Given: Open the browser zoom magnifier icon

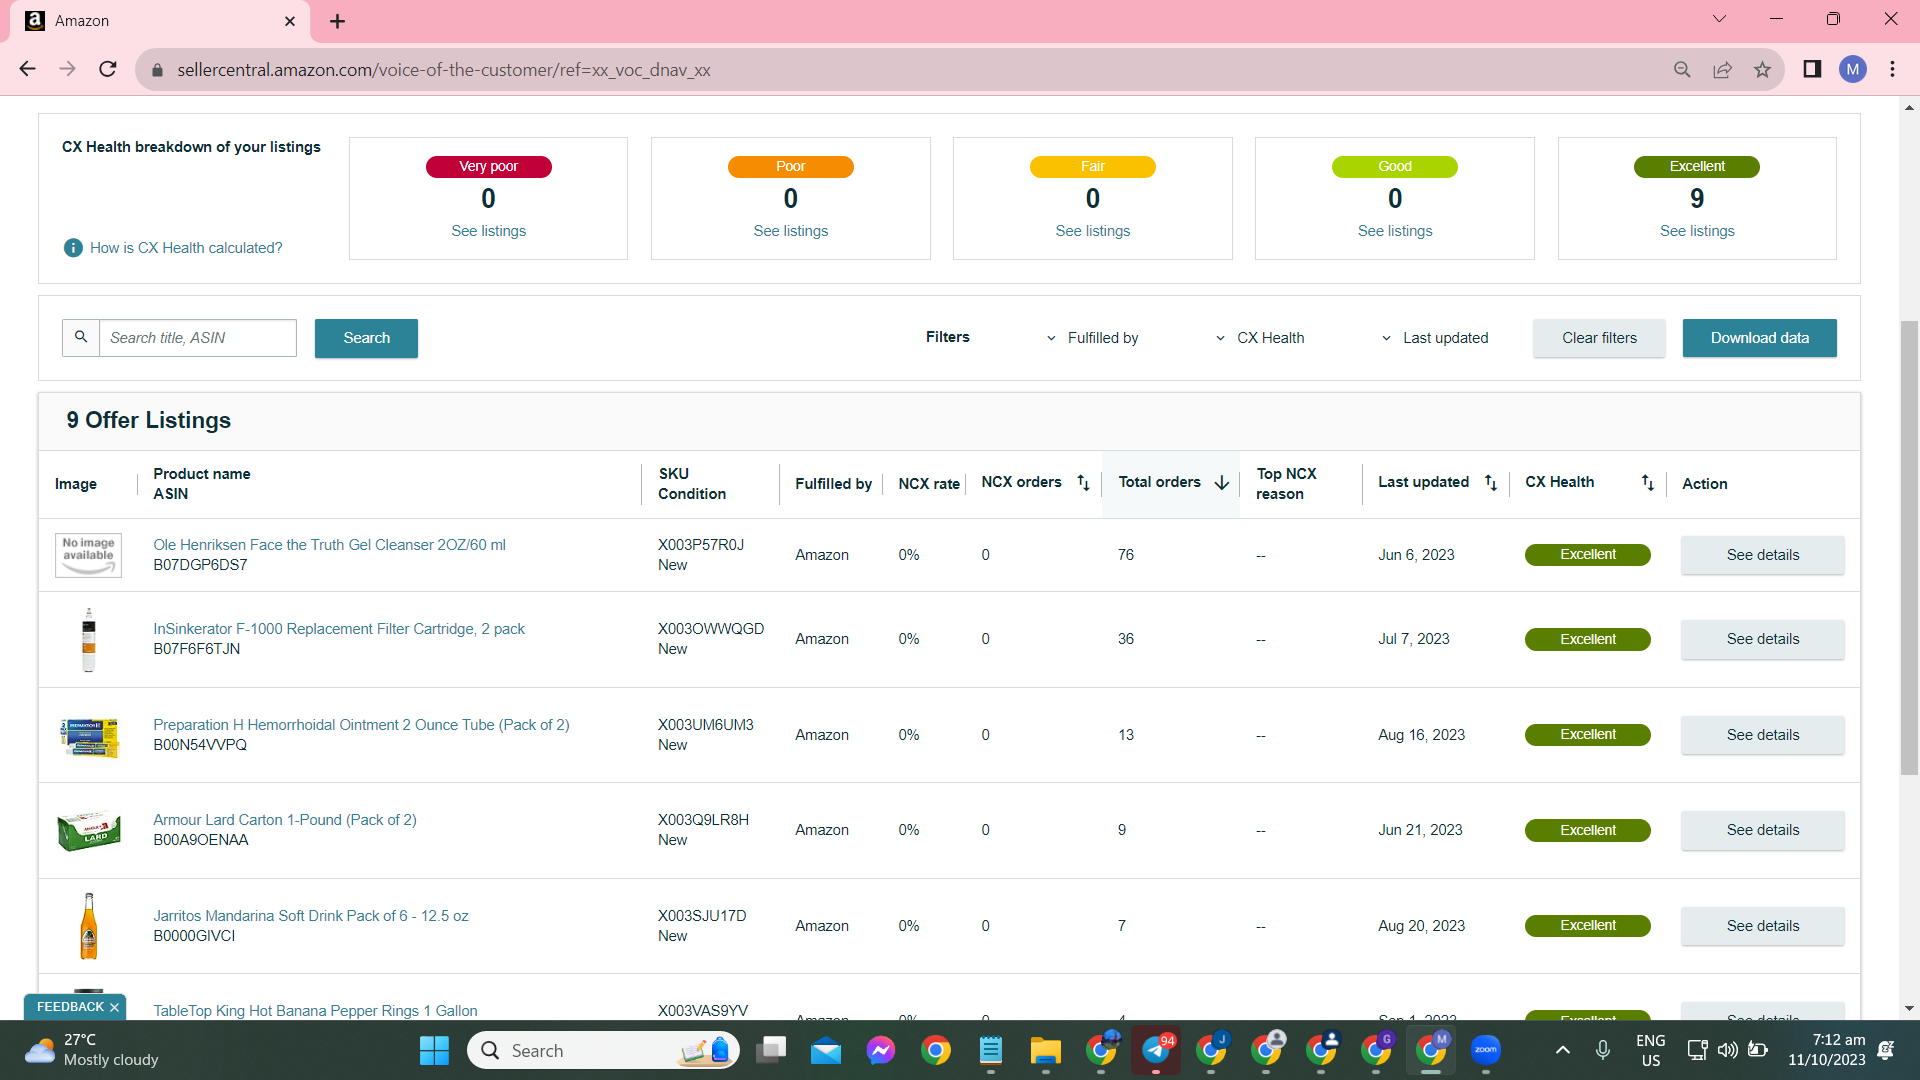Looking at the screenshot, I should click(x=1682, y=69).
